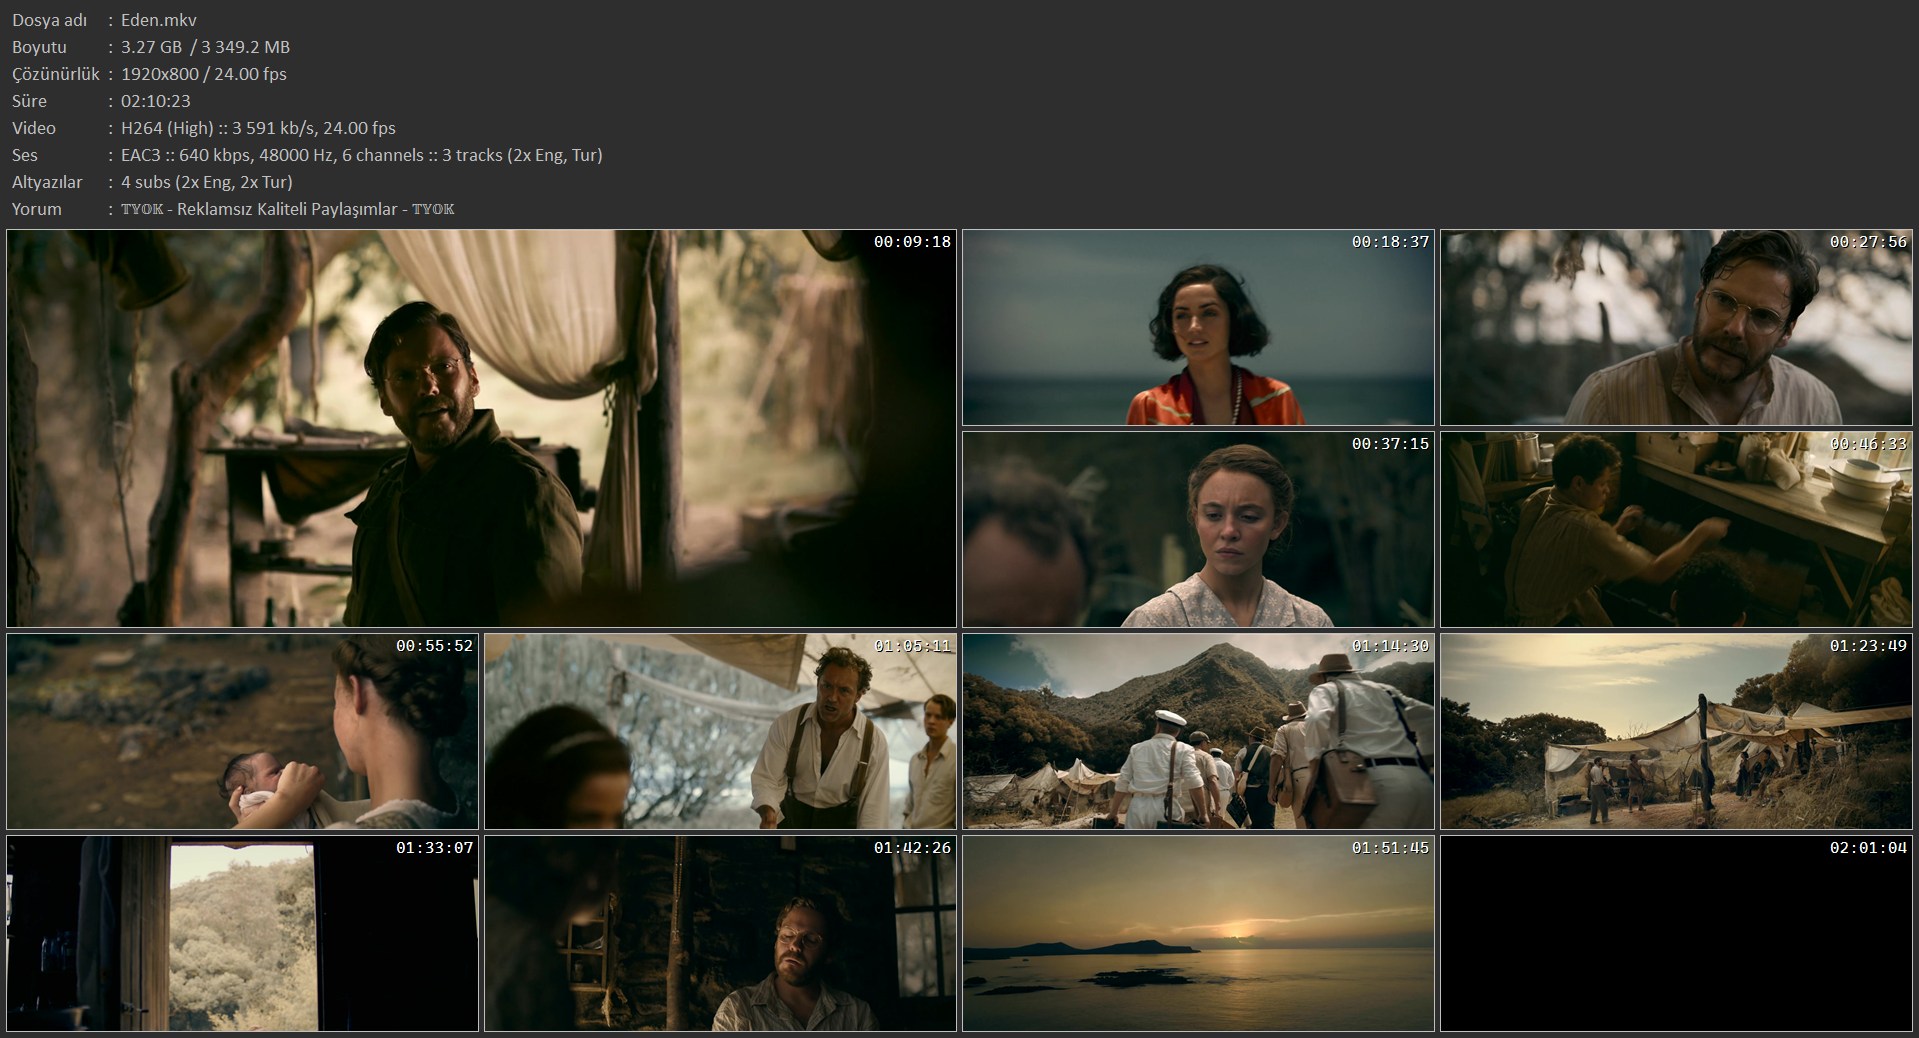This screenshot has height=1038, width=1919.
Task: Click the H264 video codec line
Action: pyautogui.click(x=258, y=128)
